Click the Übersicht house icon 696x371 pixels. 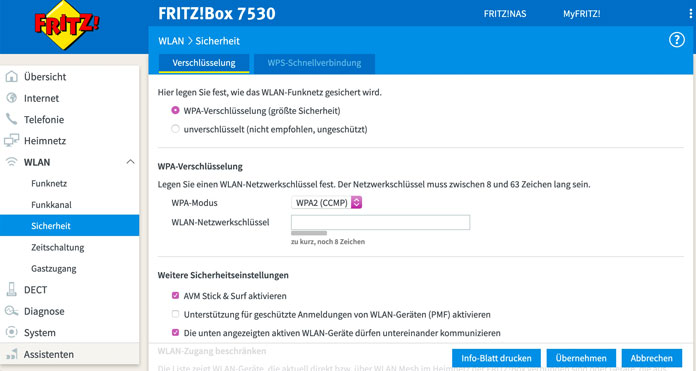pos(12,76)
